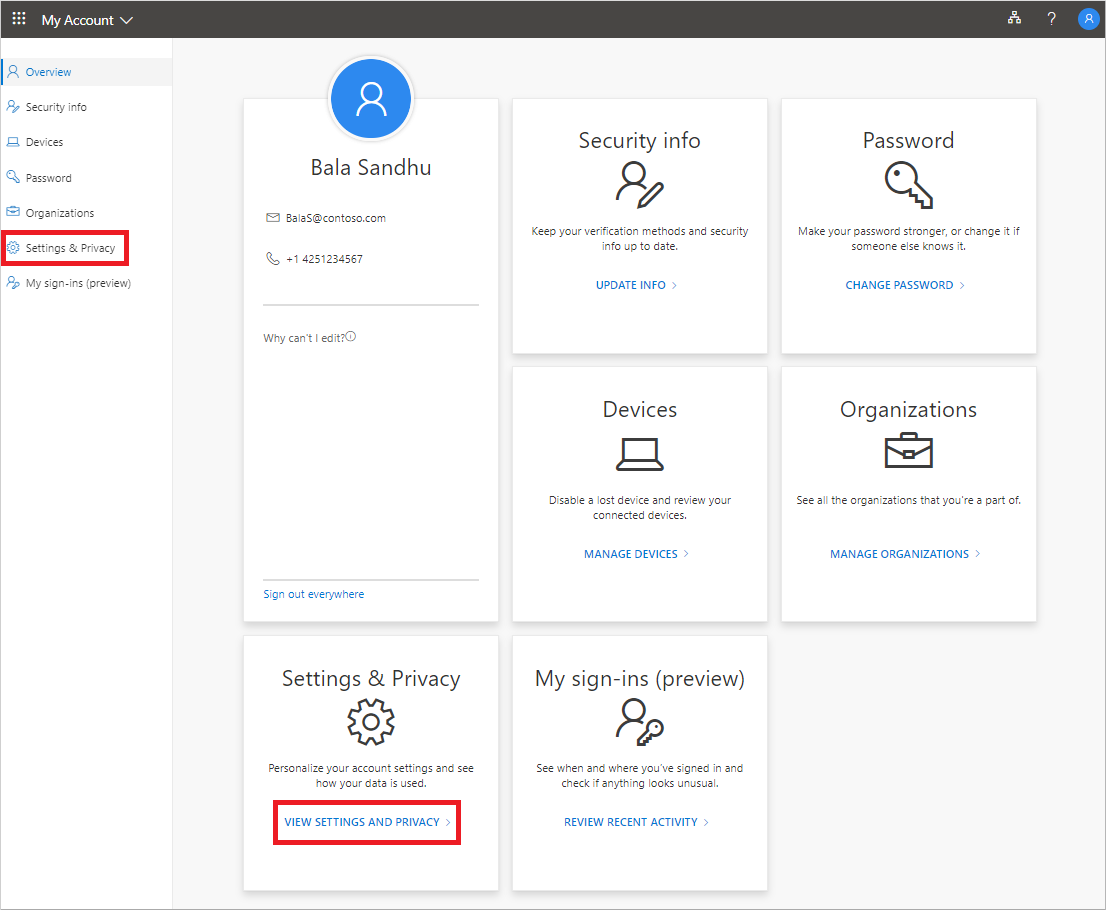Click the Organizations icon in the sidebar
Screen dimensions: 1106x910
point(12,212)
